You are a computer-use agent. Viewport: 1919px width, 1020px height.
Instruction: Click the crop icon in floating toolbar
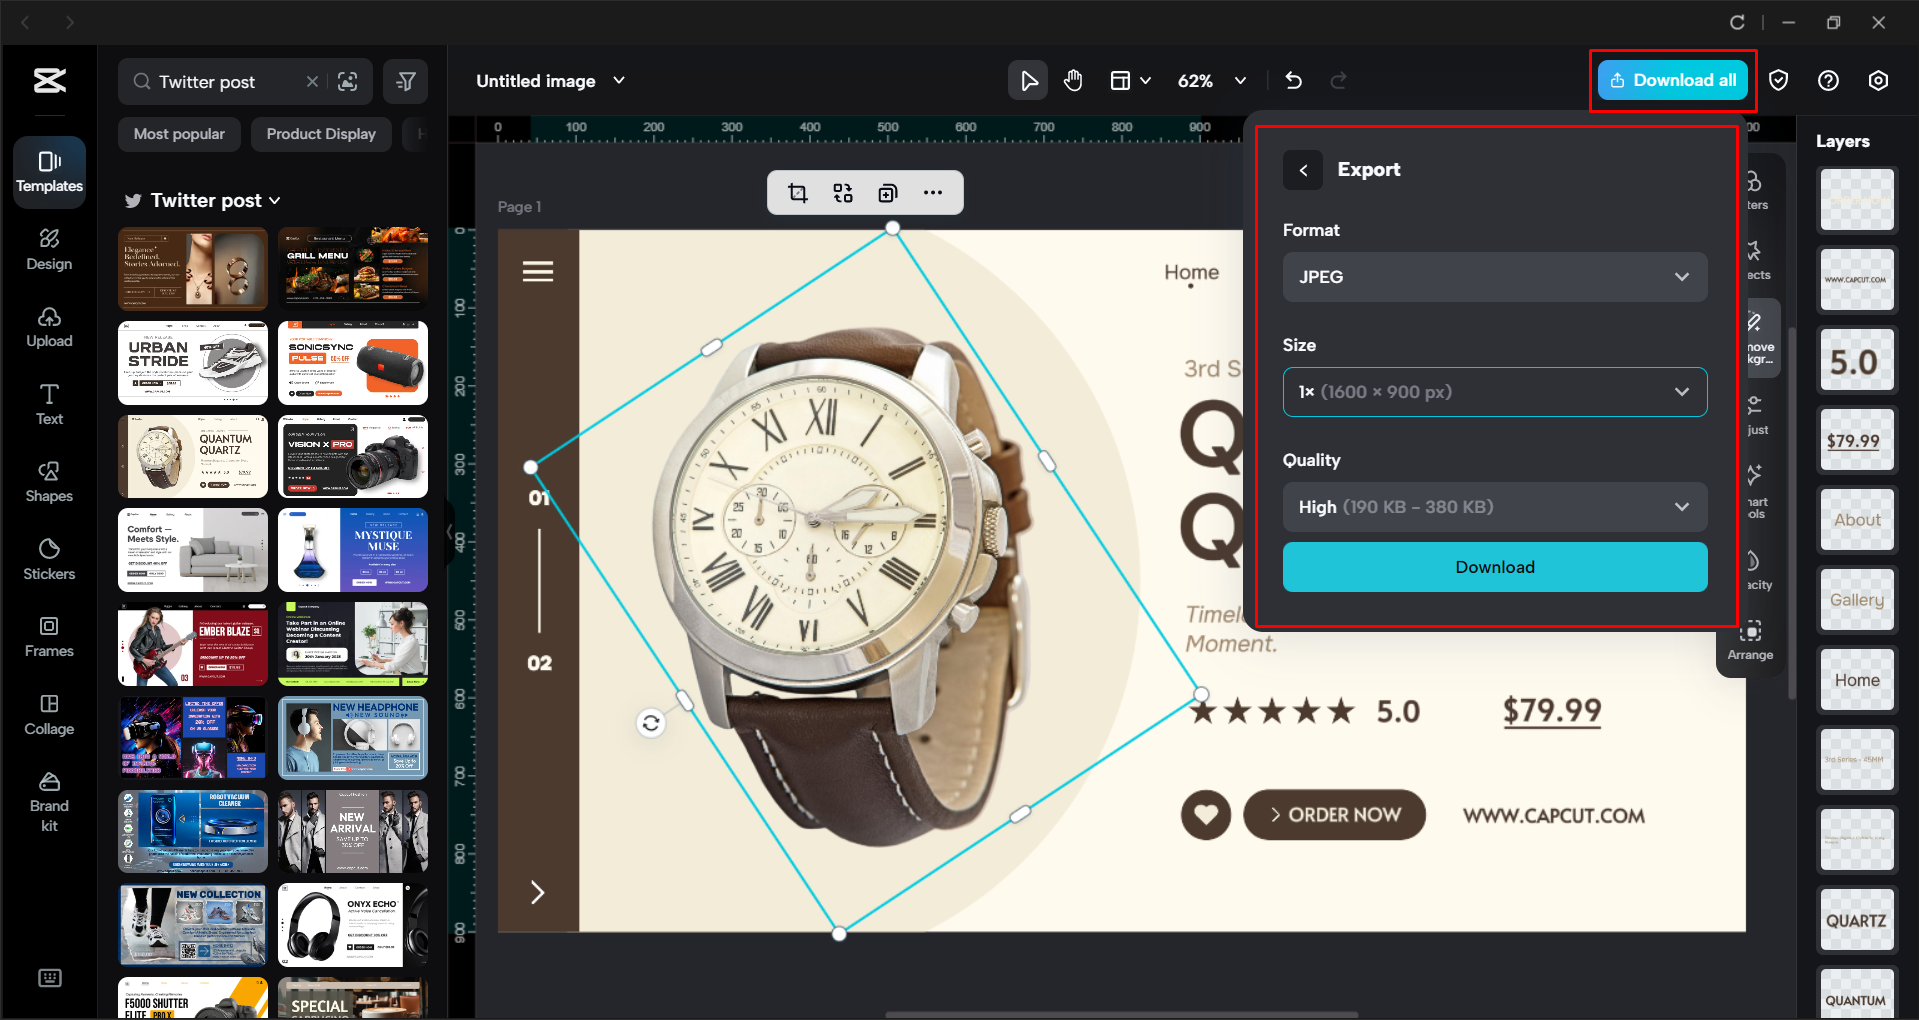(798, 193)
